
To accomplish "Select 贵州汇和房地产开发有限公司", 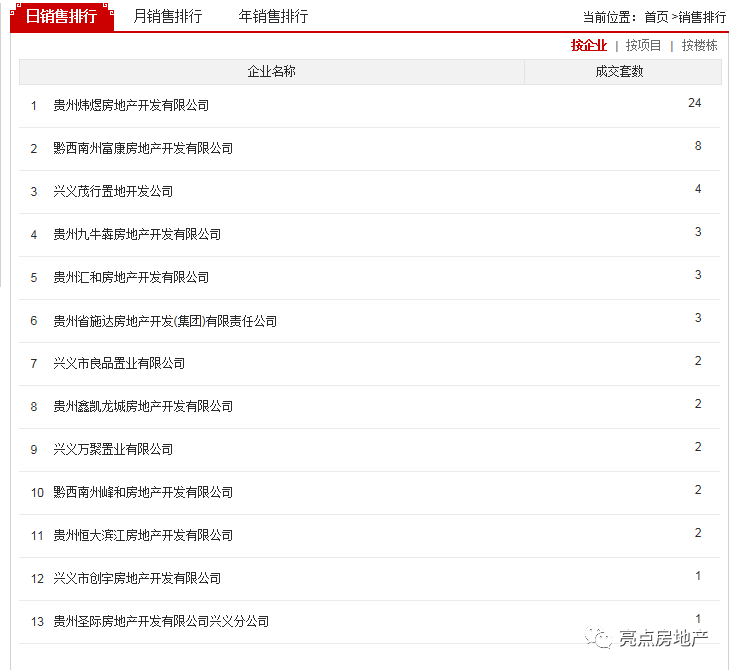I will pos(131,277).
